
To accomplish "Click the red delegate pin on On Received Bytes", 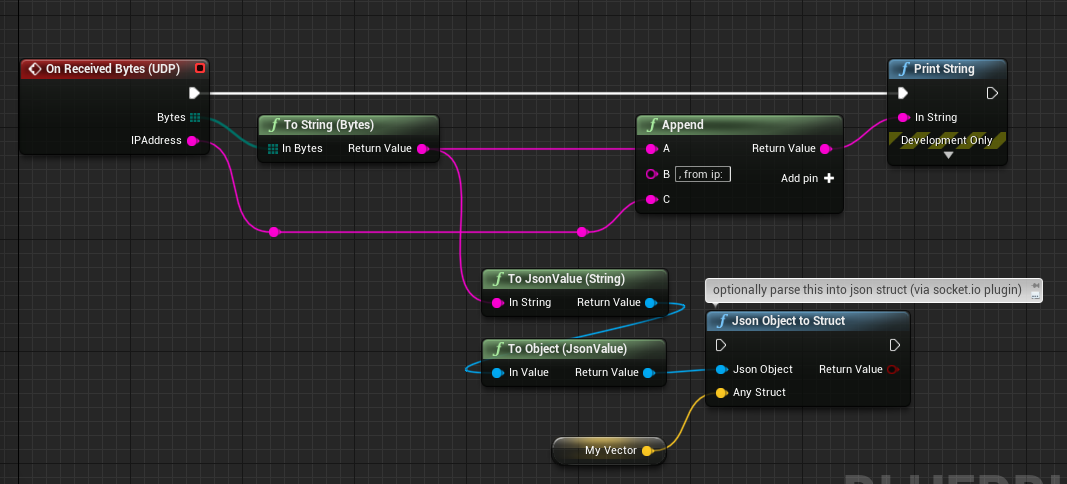I will point(200,68).
